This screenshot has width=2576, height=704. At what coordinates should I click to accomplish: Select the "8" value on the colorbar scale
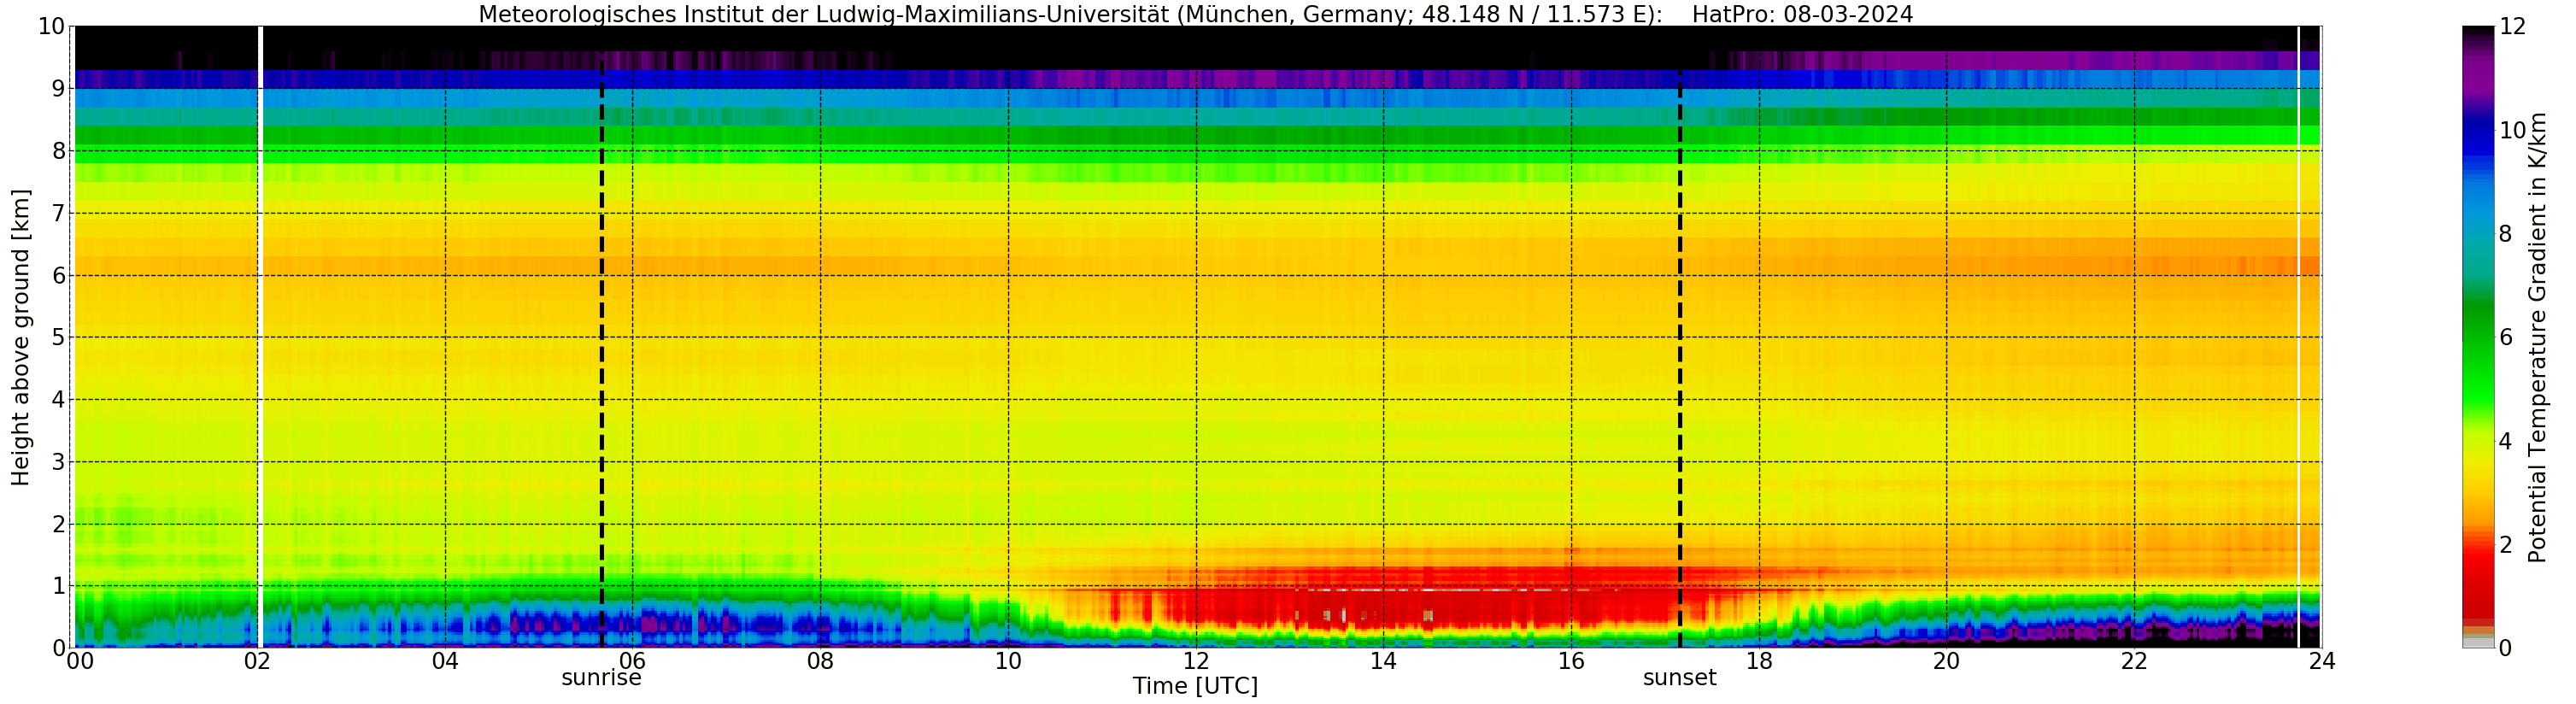pyautogui.click(x=2505, y=234)
